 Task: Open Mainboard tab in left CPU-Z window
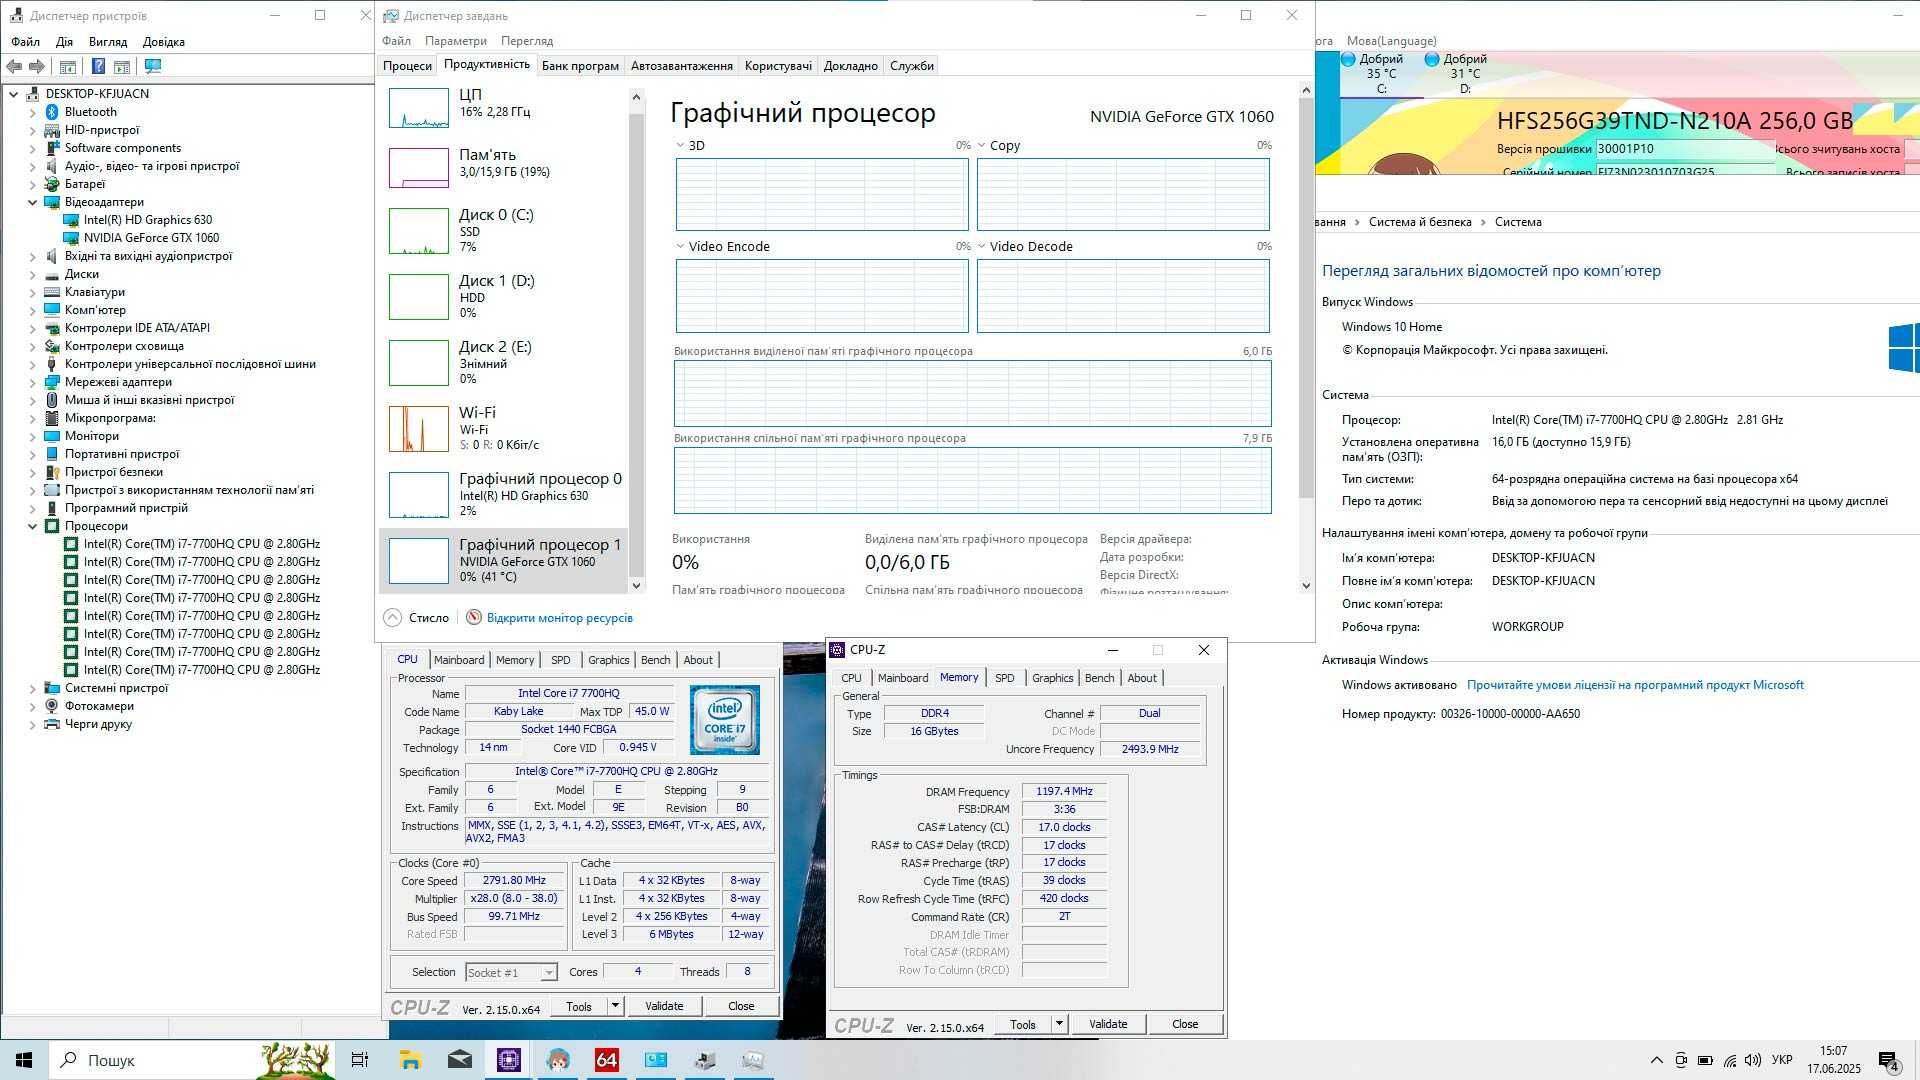459,660
